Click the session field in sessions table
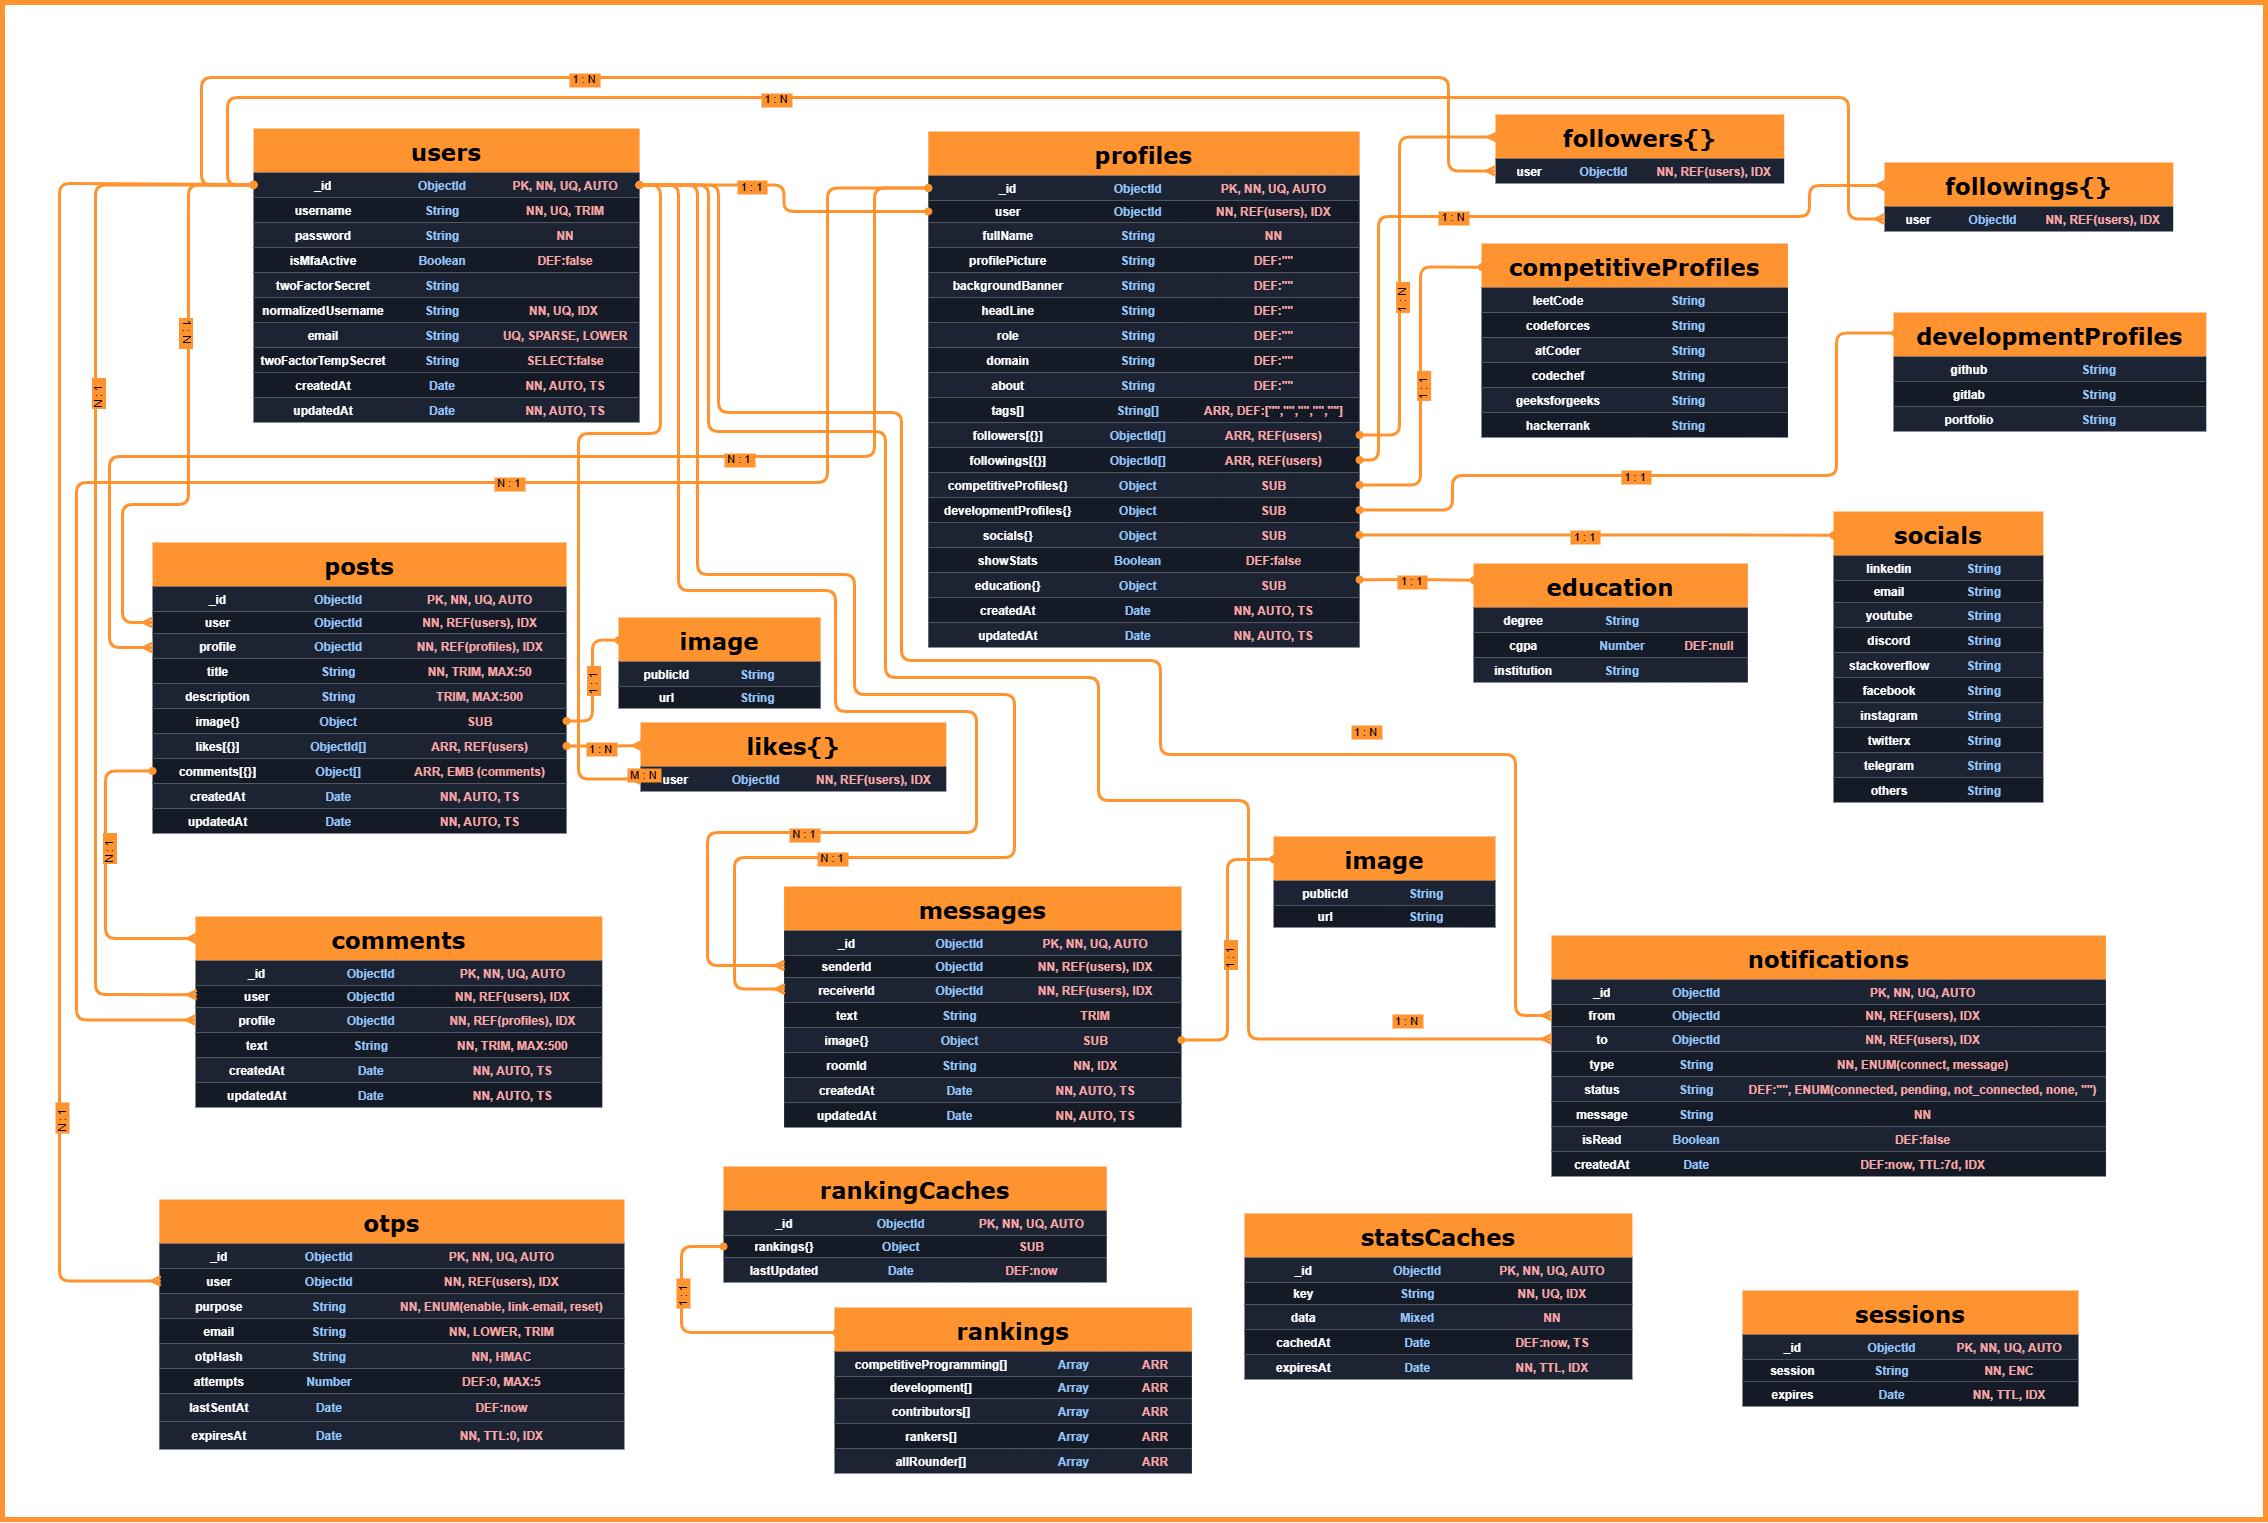The width and height of the screenshot is (2268, 1523). point(1909,1370)
